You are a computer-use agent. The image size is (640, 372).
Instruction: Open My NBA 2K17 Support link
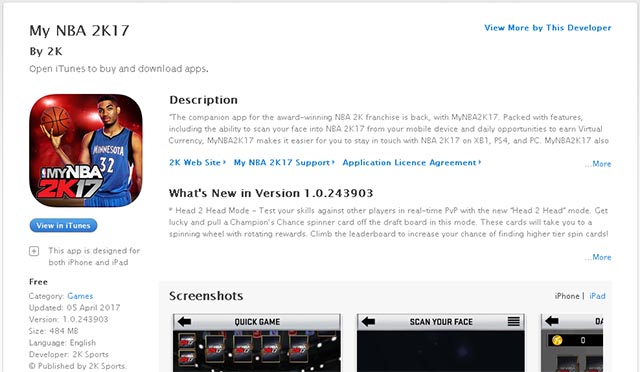pos(284,163)
